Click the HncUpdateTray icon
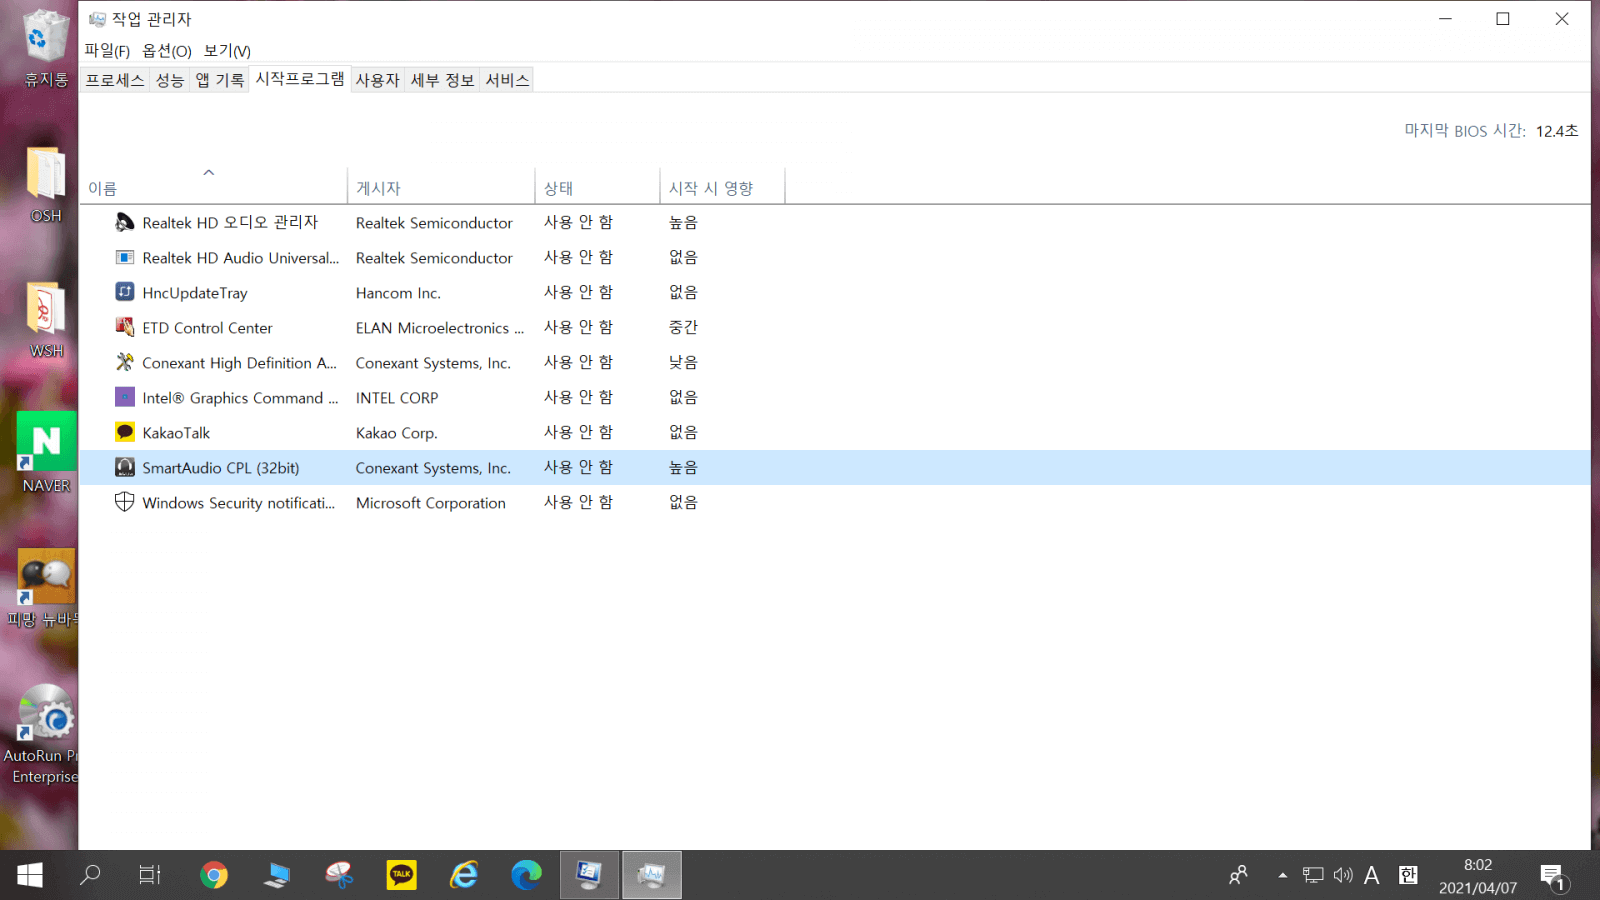 click(124, 292)
